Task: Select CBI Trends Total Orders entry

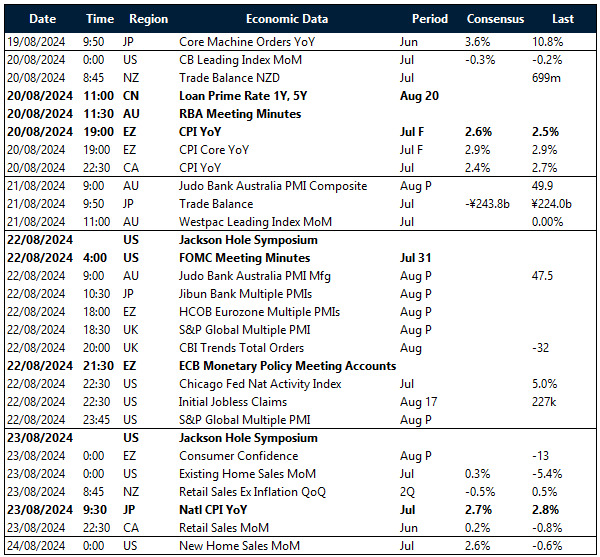Action: 241,347
